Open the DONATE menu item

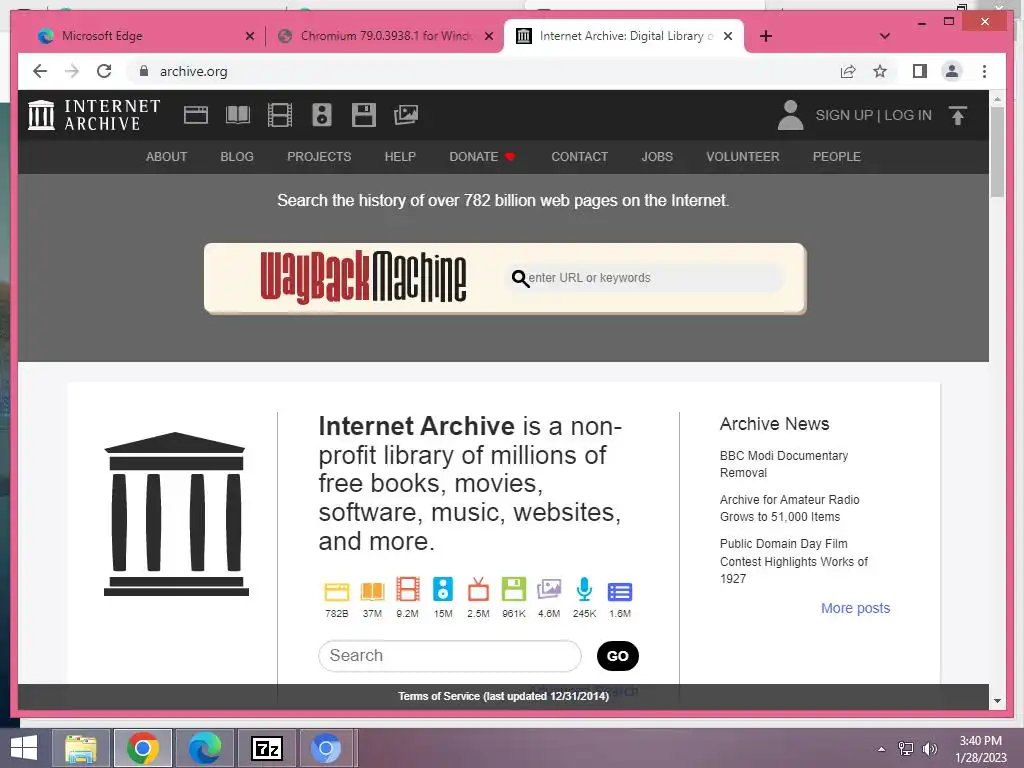click(x=482, y=157)
